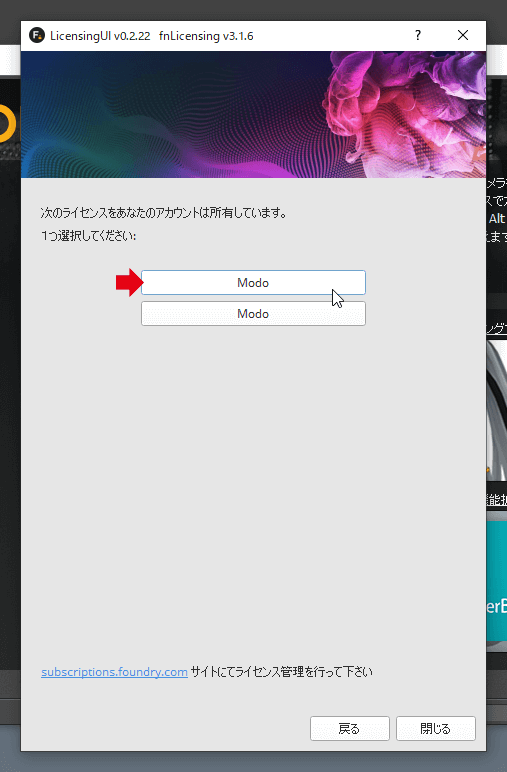Choose the second Modo license button
The height and width of the screenshot is (772, 507).
tap(253, 314)
